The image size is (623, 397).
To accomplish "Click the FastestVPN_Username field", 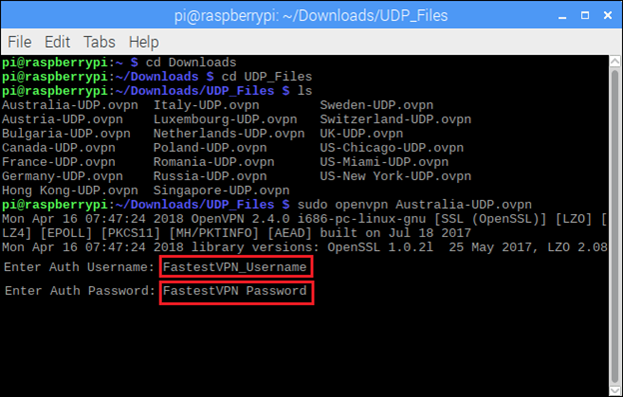I will tap(236, 267).
